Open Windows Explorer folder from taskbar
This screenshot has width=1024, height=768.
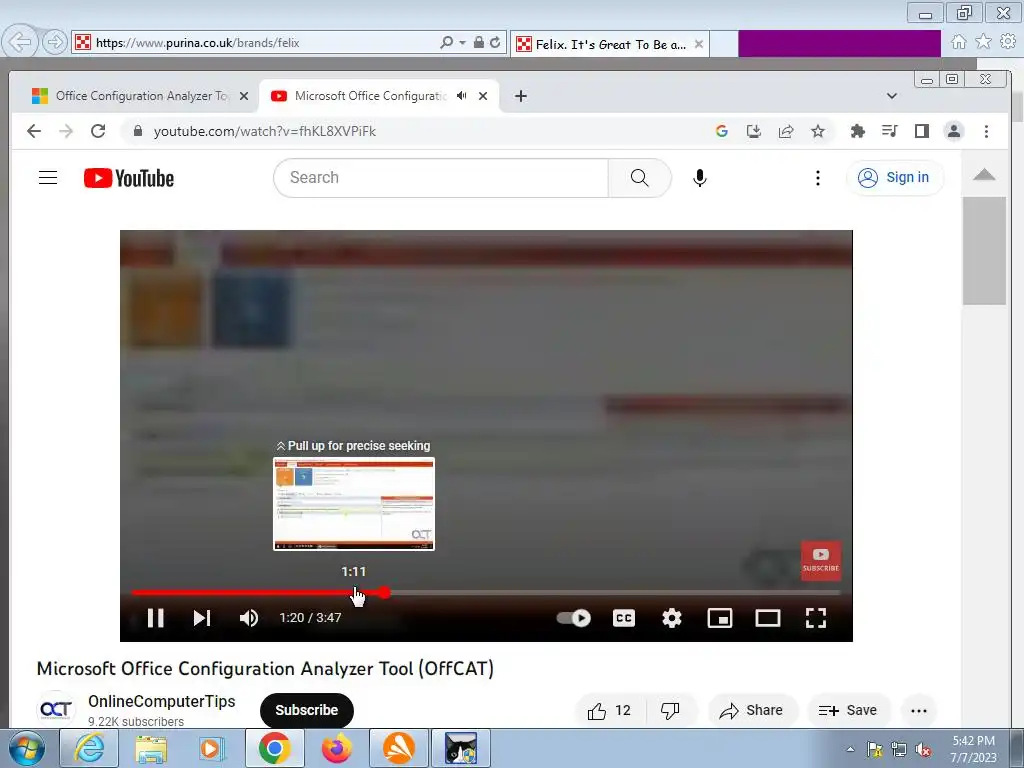tap(151, 748)
